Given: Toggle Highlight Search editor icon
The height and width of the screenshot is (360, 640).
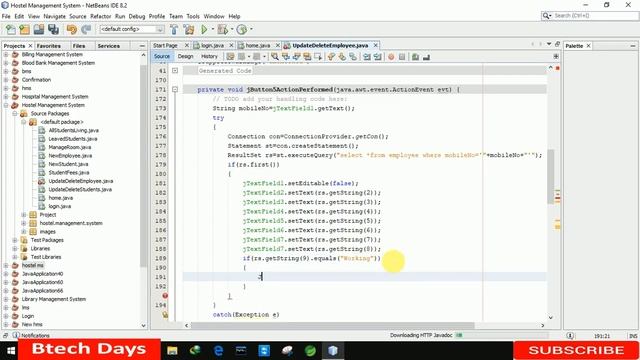Looking at the screenshot, I should tap(307, 57).
